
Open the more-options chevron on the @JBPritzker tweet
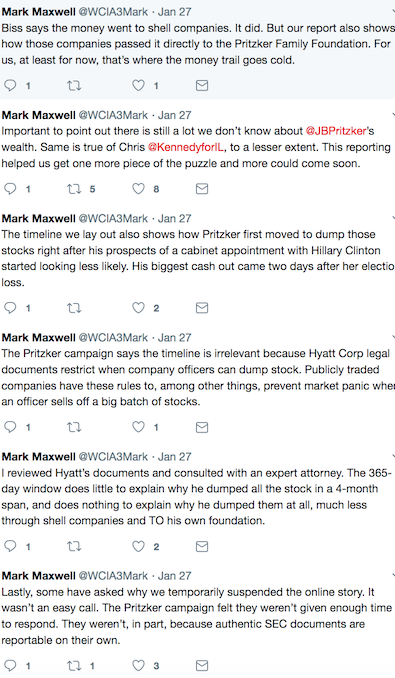pyautogui.click(x=393, y=115)
